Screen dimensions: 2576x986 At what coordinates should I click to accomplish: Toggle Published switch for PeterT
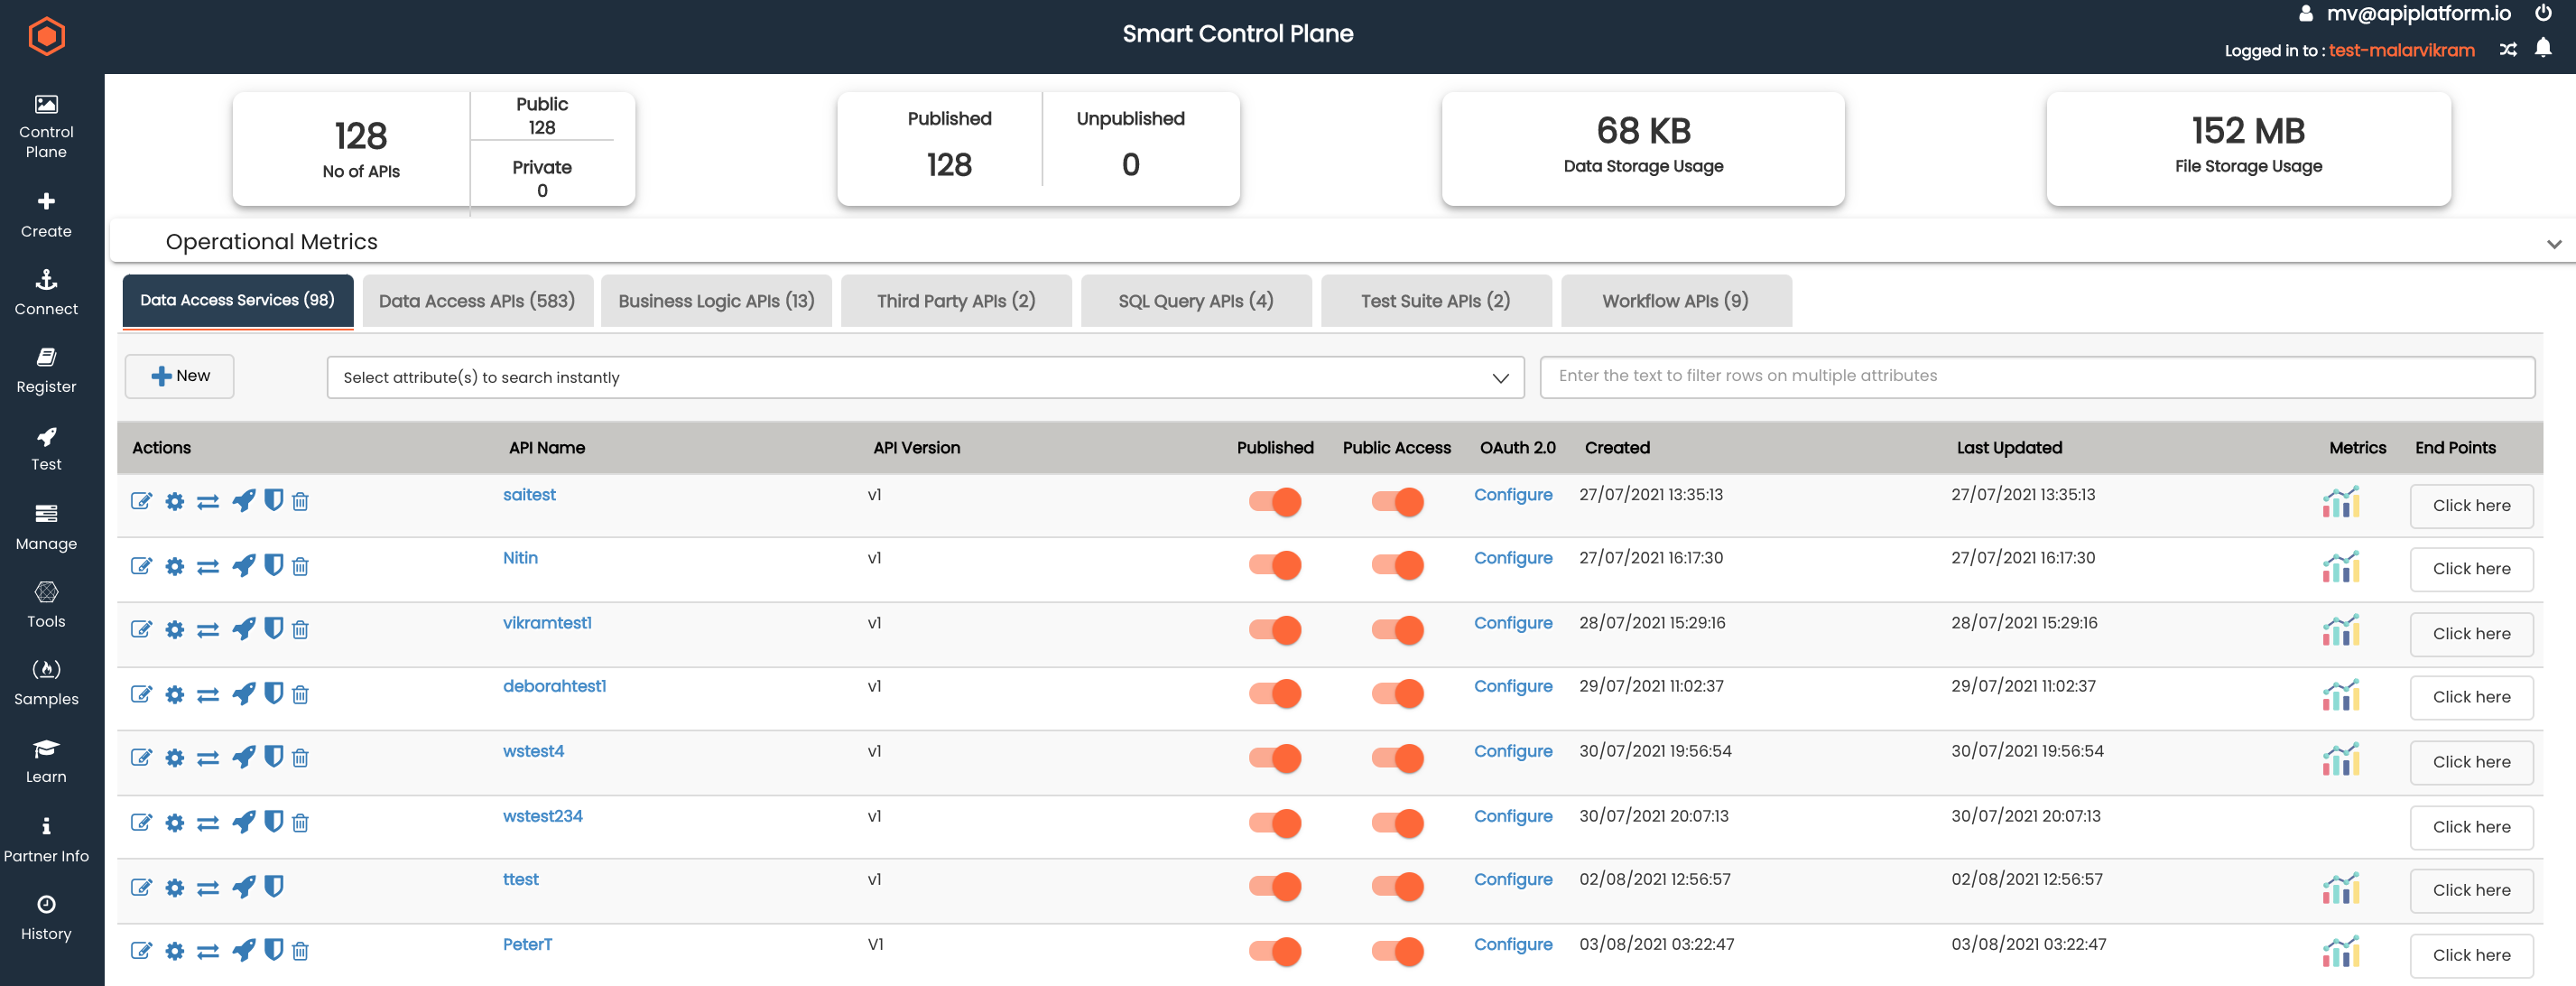pos(1277,953)
